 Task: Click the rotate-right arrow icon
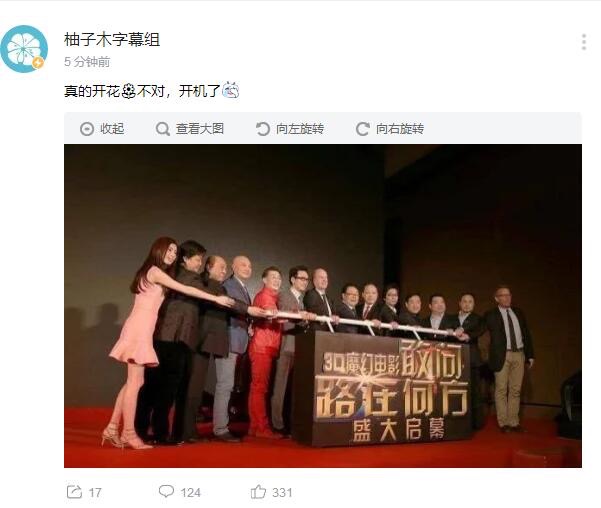click(363, 129)
